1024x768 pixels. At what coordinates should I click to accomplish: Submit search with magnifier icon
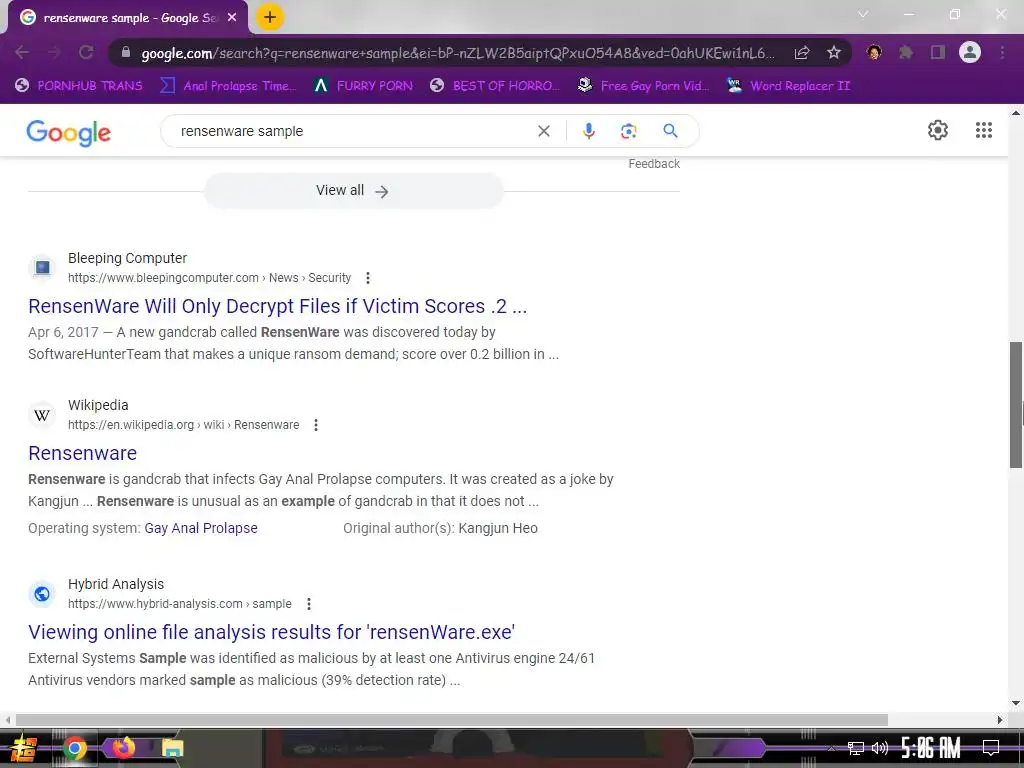(x=670, y=131)
